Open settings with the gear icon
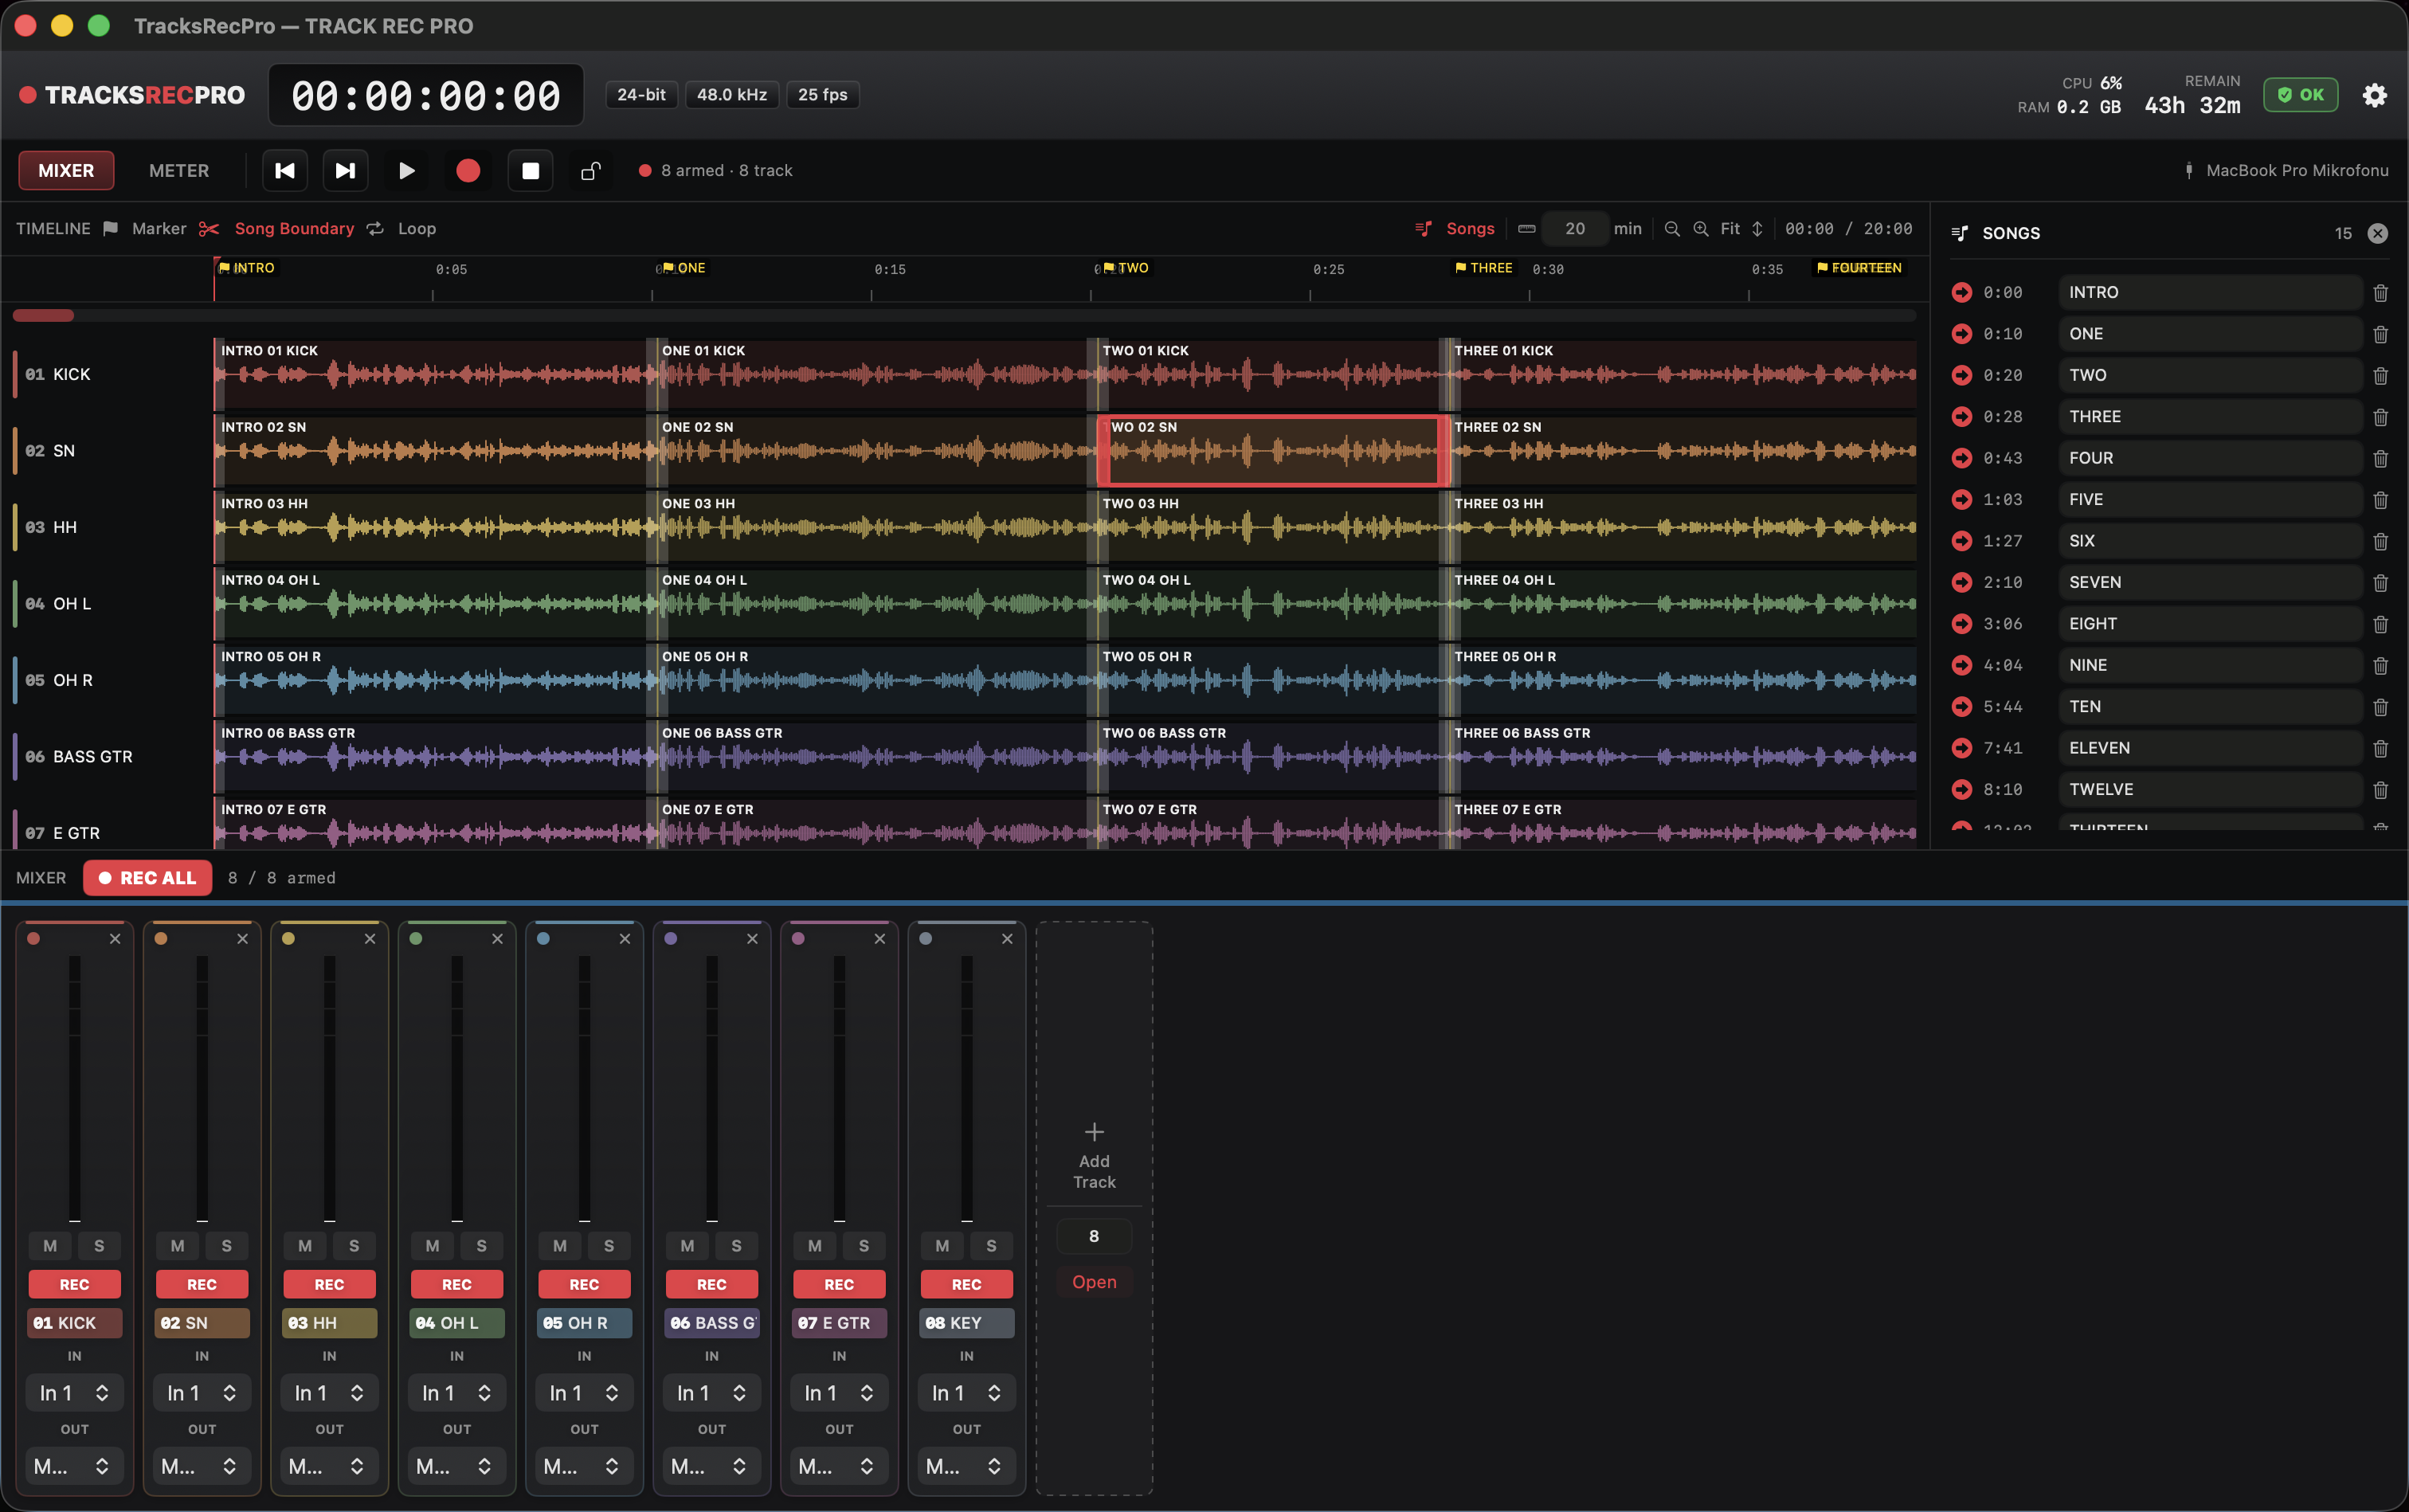2409x1512 pixels. pyautogui.click(x=2375, y=95)
